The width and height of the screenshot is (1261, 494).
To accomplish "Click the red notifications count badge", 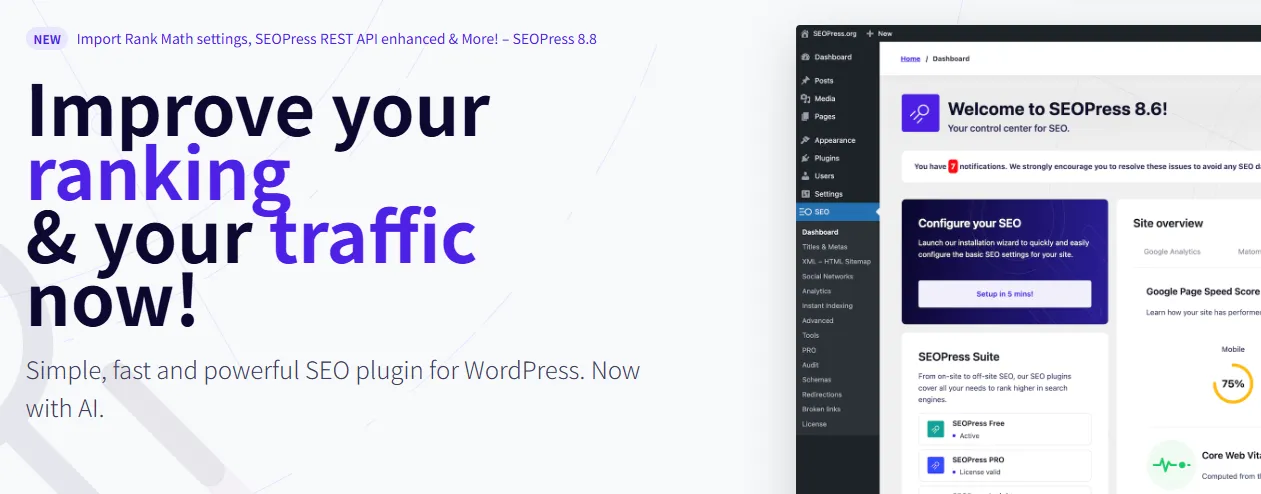I will click(953, 167).
